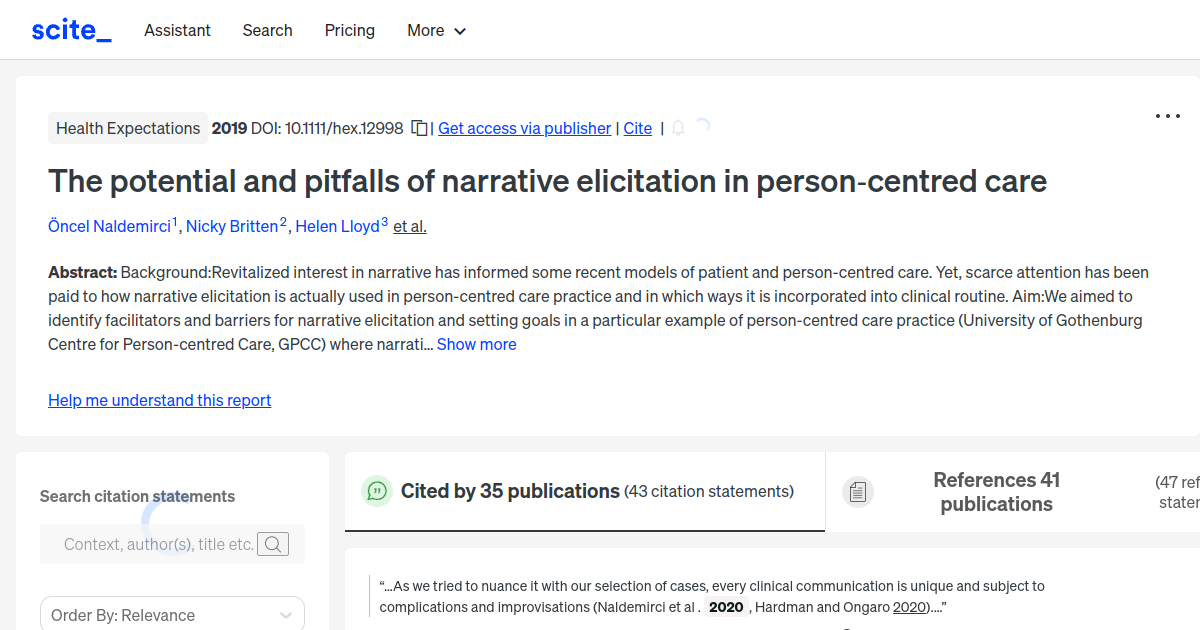
Task: Click the search magnifier in citation search
Action: click(x=273, y=544)
